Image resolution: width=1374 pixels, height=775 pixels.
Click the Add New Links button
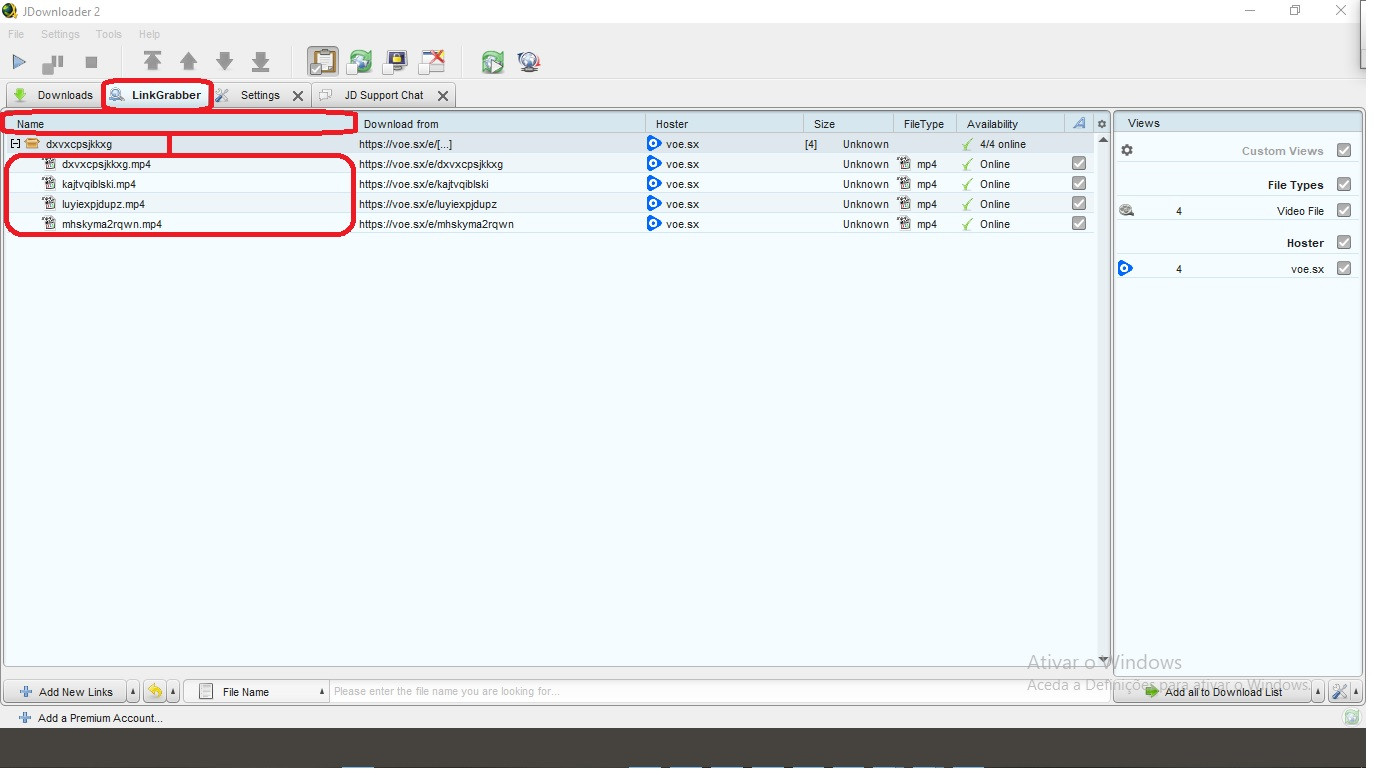pos(66,691)
